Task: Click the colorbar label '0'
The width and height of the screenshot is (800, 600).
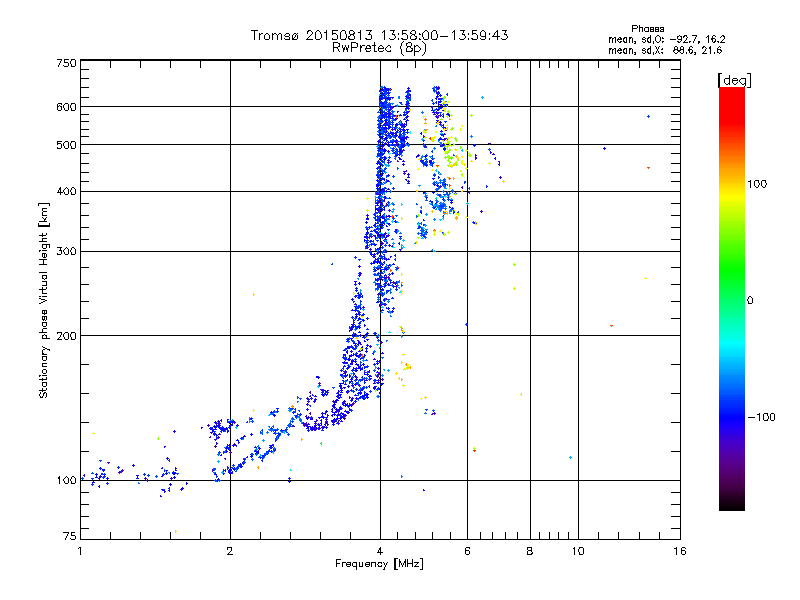Action: [x=750, y=301]
